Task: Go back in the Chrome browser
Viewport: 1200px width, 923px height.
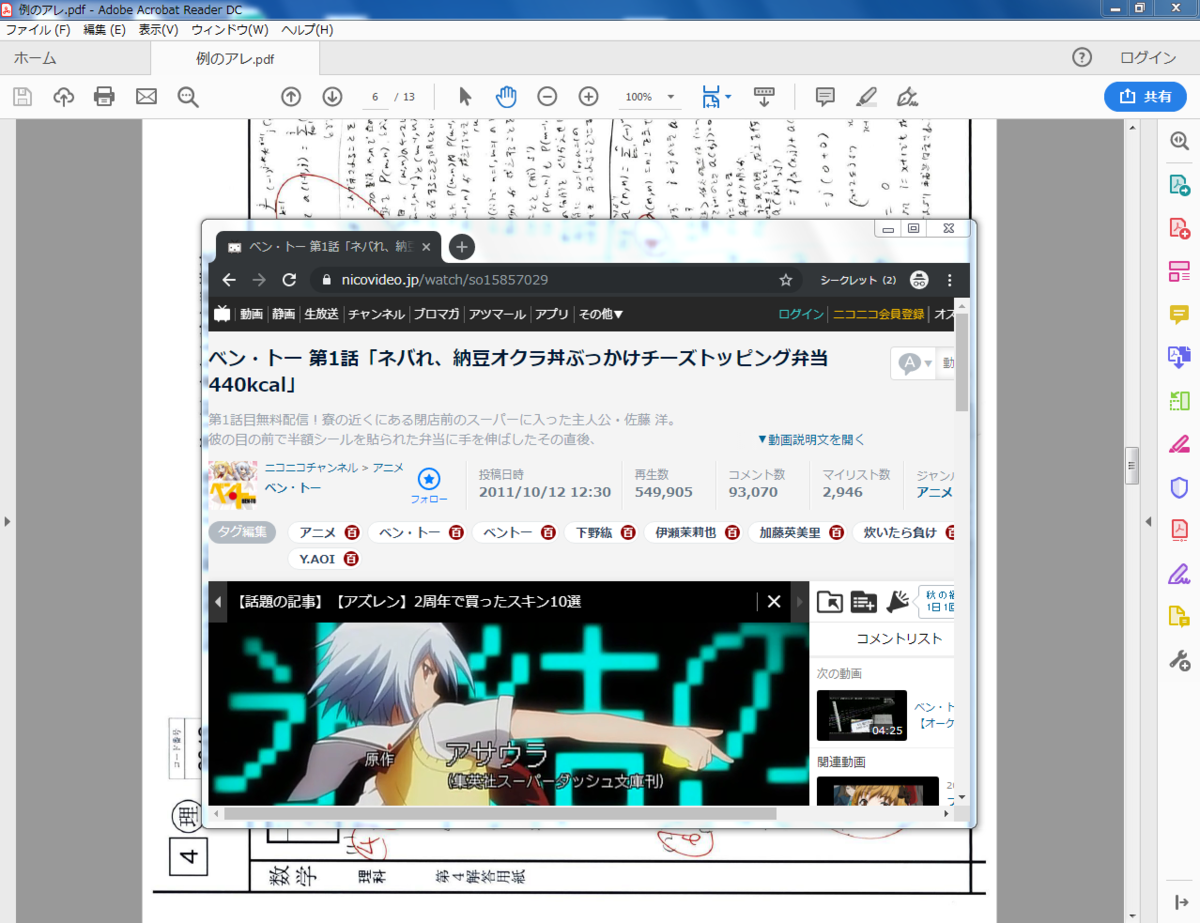Action: coord(229,280)
